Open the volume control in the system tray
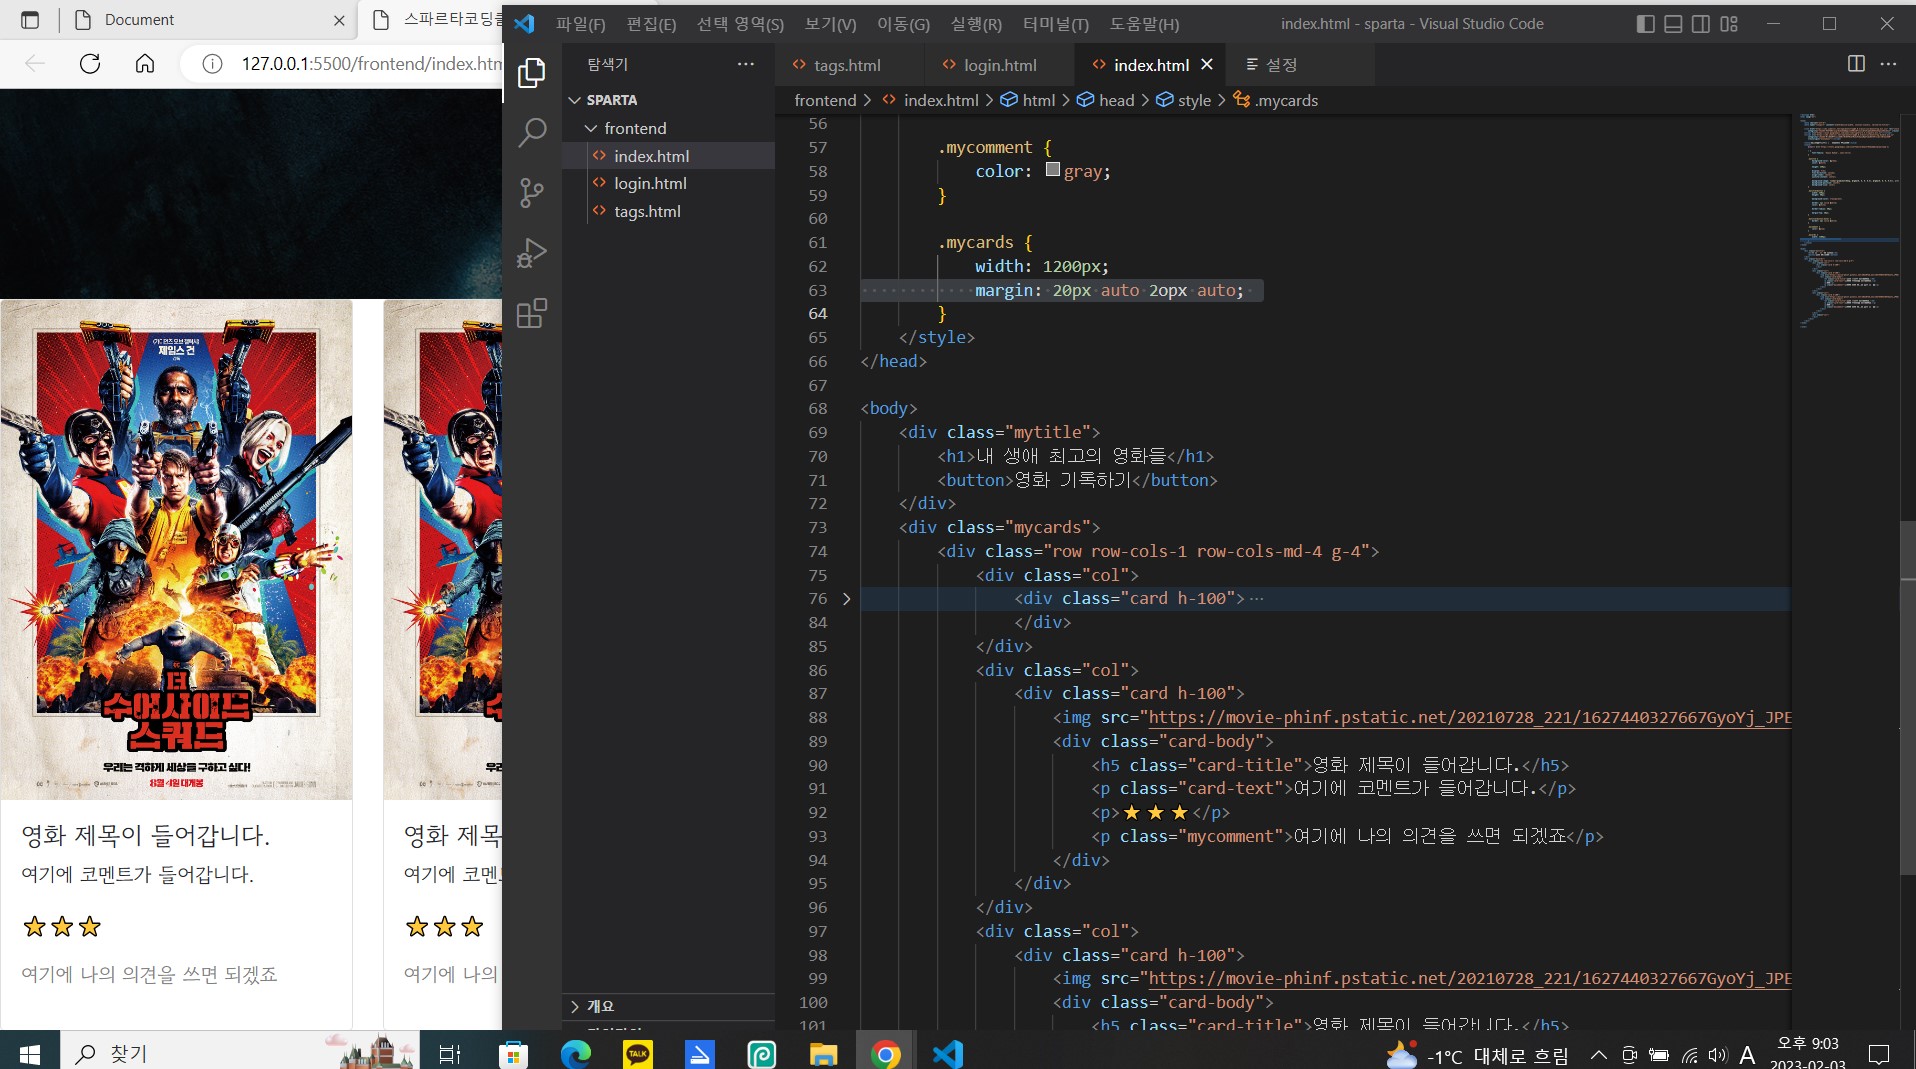The width and height of the screenshot is (1916, 1069). pyautogui.click(x=1718, y=1055)
